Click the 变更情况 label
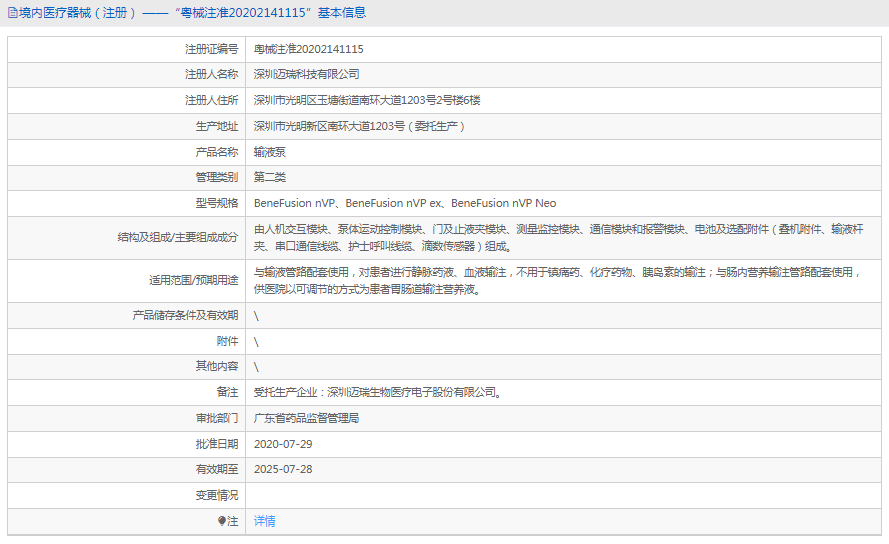Screen dimensions: 889x544 coord(217,495)
